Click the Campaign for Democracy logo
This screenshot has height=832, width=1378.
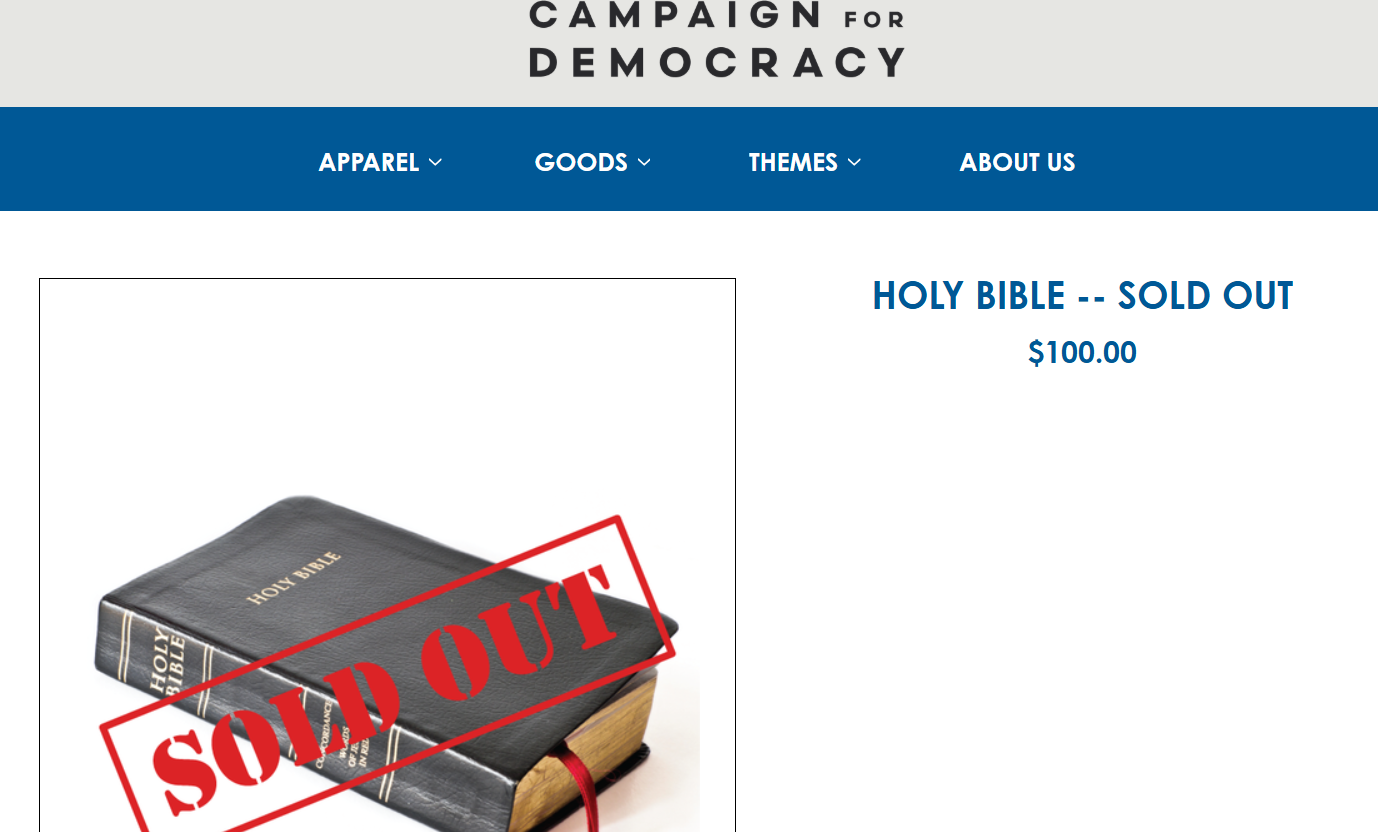pyautogui.click(x=717, y=40)
